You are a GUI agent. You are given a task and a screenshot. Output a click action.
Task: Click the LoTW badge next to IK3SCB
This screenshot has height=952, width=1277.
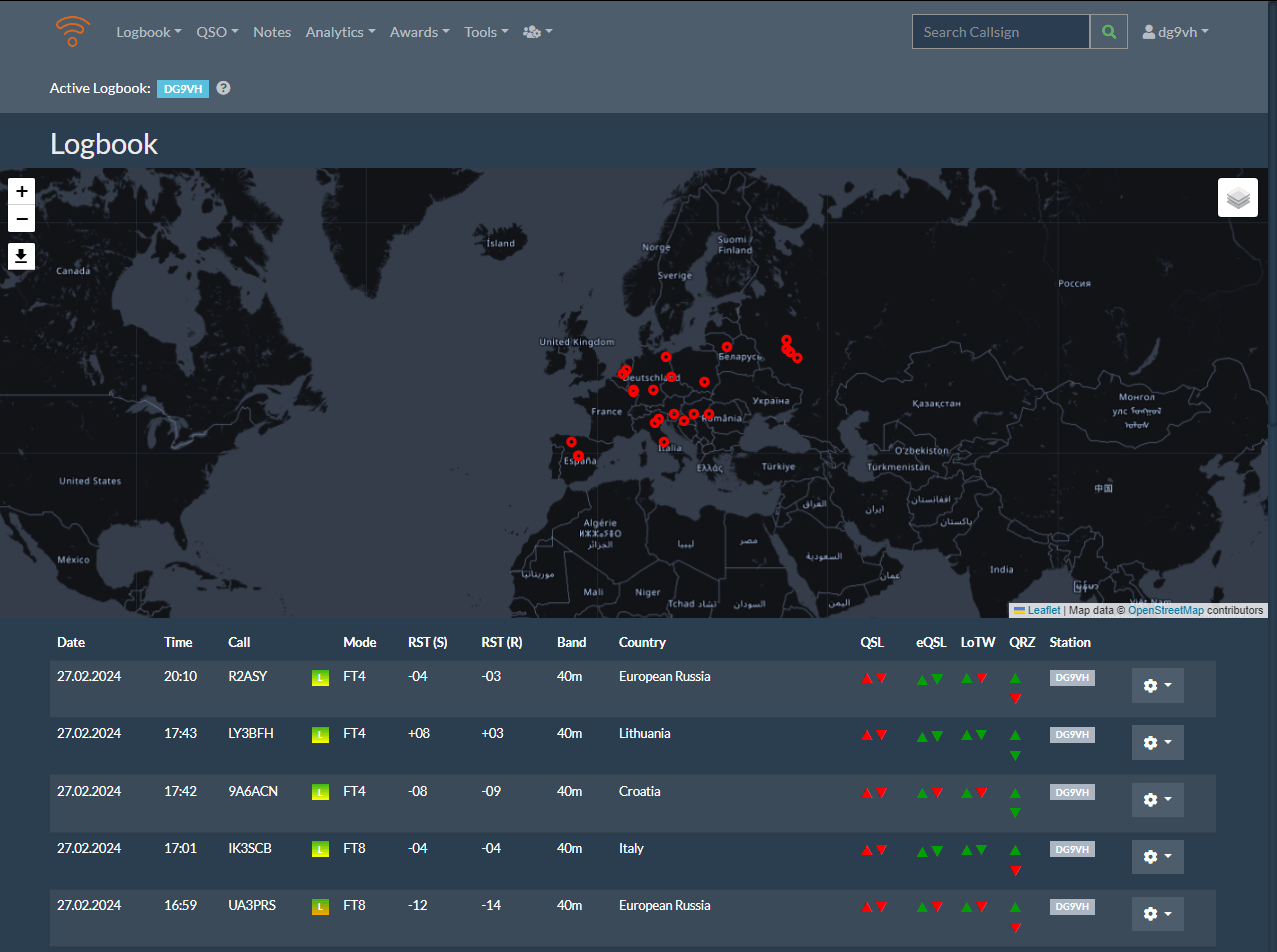coord(320,849)
